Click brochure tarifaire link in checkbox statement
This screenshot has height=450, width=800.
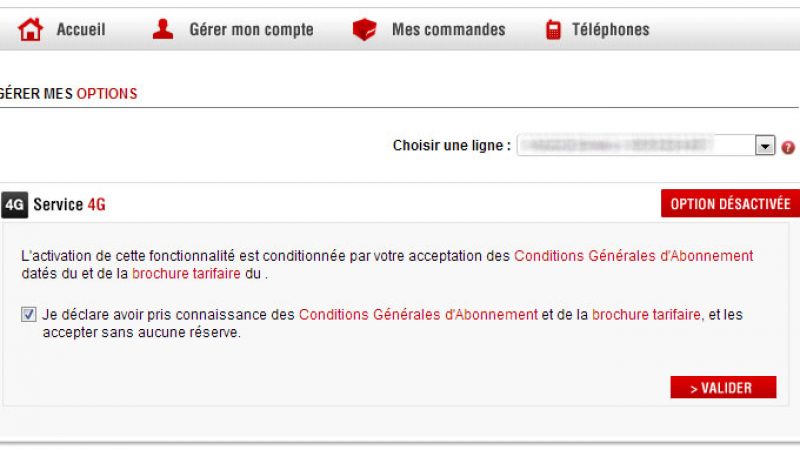click(x=646, y=314)
